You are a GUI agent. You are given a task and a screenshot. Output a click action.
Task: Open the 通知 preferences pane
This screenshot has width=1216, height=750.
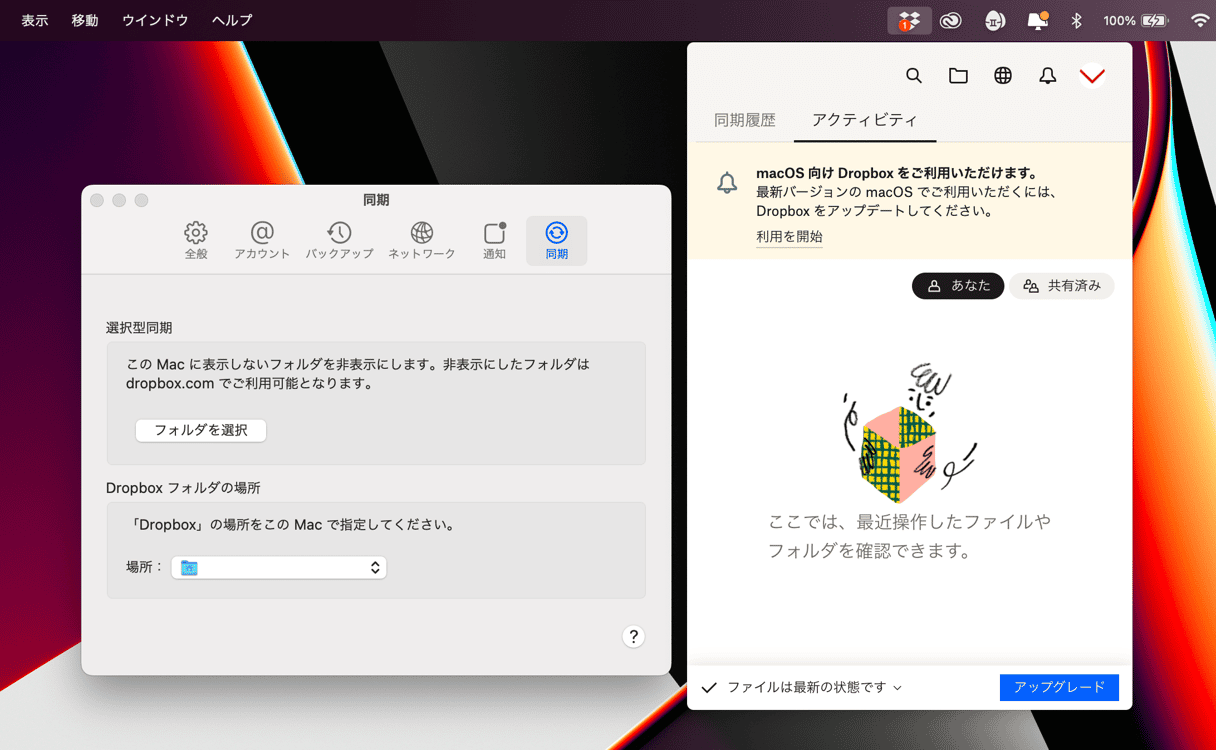[x=494, y=241]
